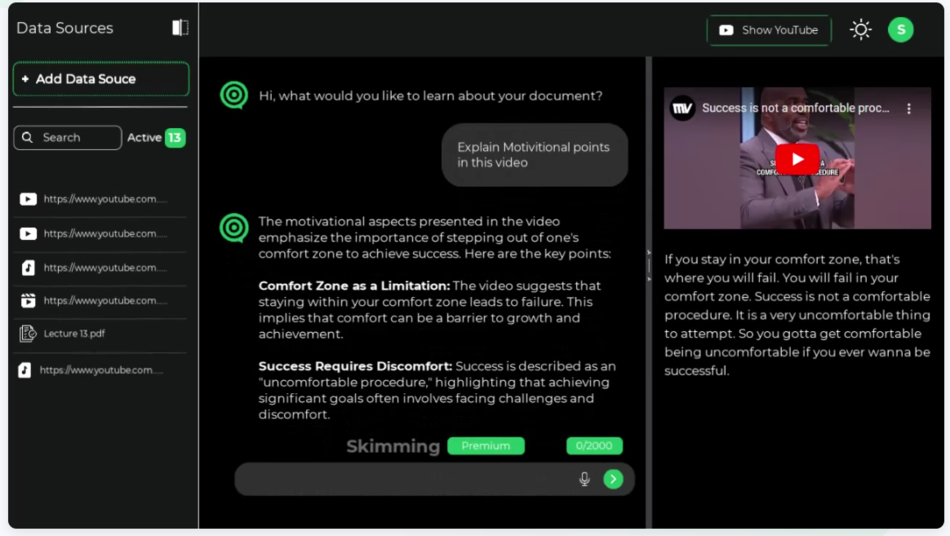Click Add Data Souce button
The image size is (950, 536).
(x=100, y=79)
